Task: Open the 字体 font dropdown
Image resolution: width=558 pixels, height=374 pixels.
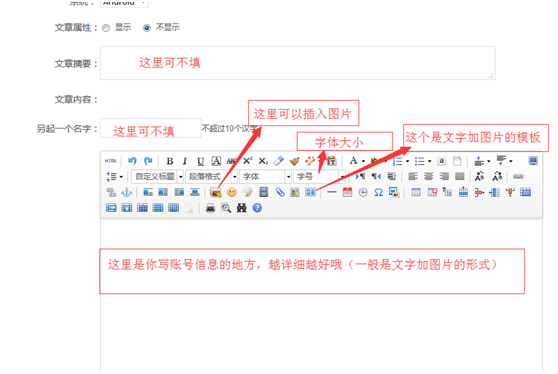Action: coord(265,177)
